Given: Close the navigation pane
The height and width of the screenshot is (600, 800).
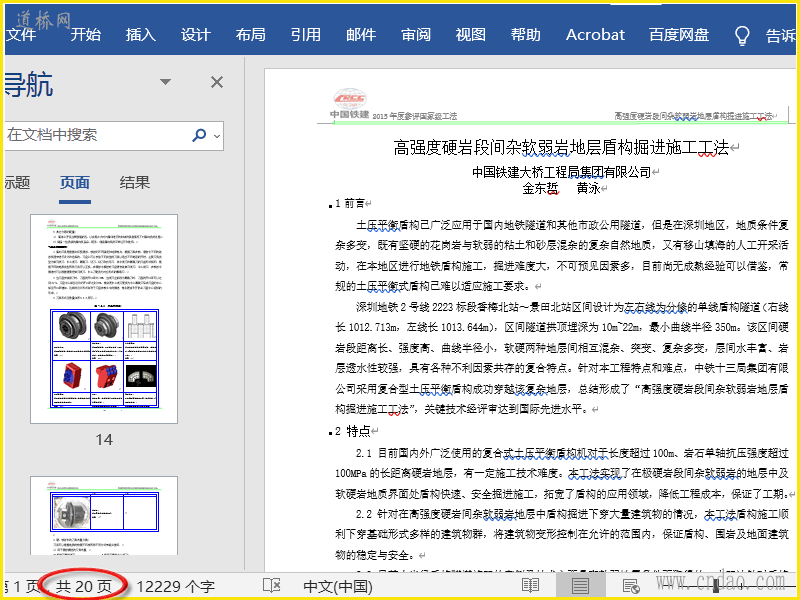Looking at the screenshot, I should tap(216, 83).
